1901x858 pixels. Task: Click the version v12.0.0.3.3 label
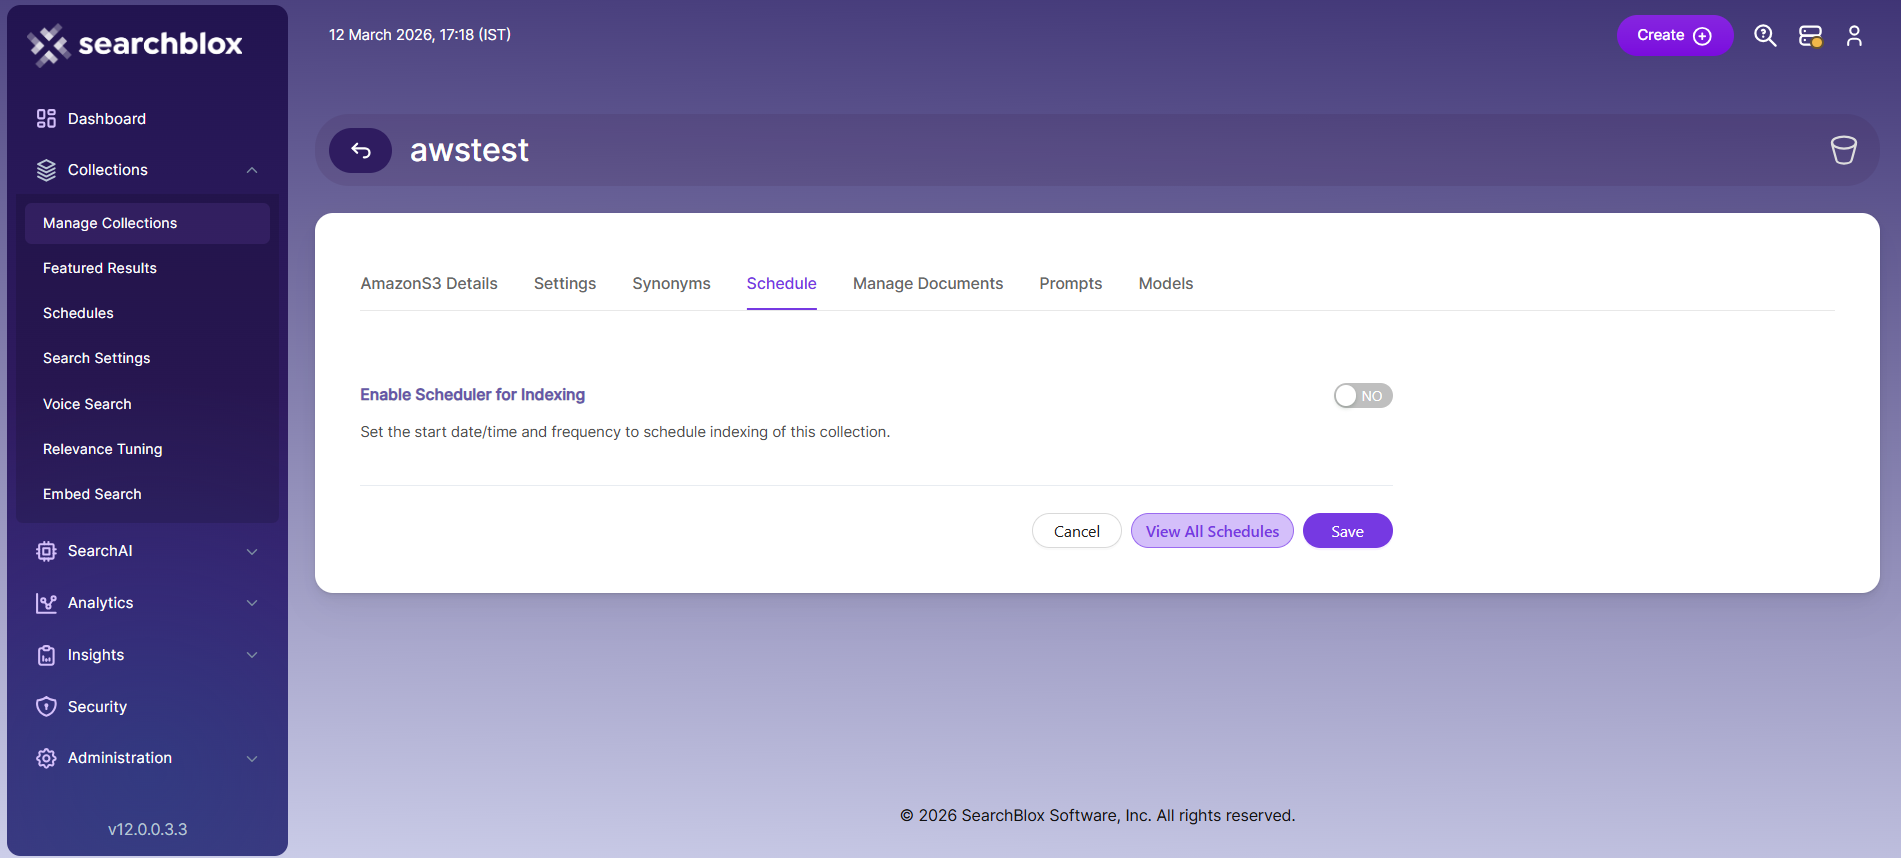click(x=147, y=829)
